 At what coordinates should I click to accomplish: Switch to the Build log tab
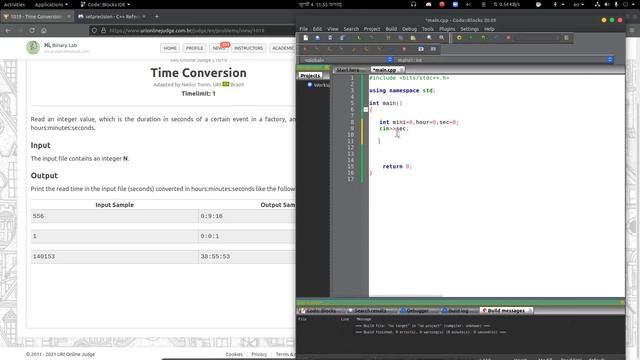pos(459,311)
